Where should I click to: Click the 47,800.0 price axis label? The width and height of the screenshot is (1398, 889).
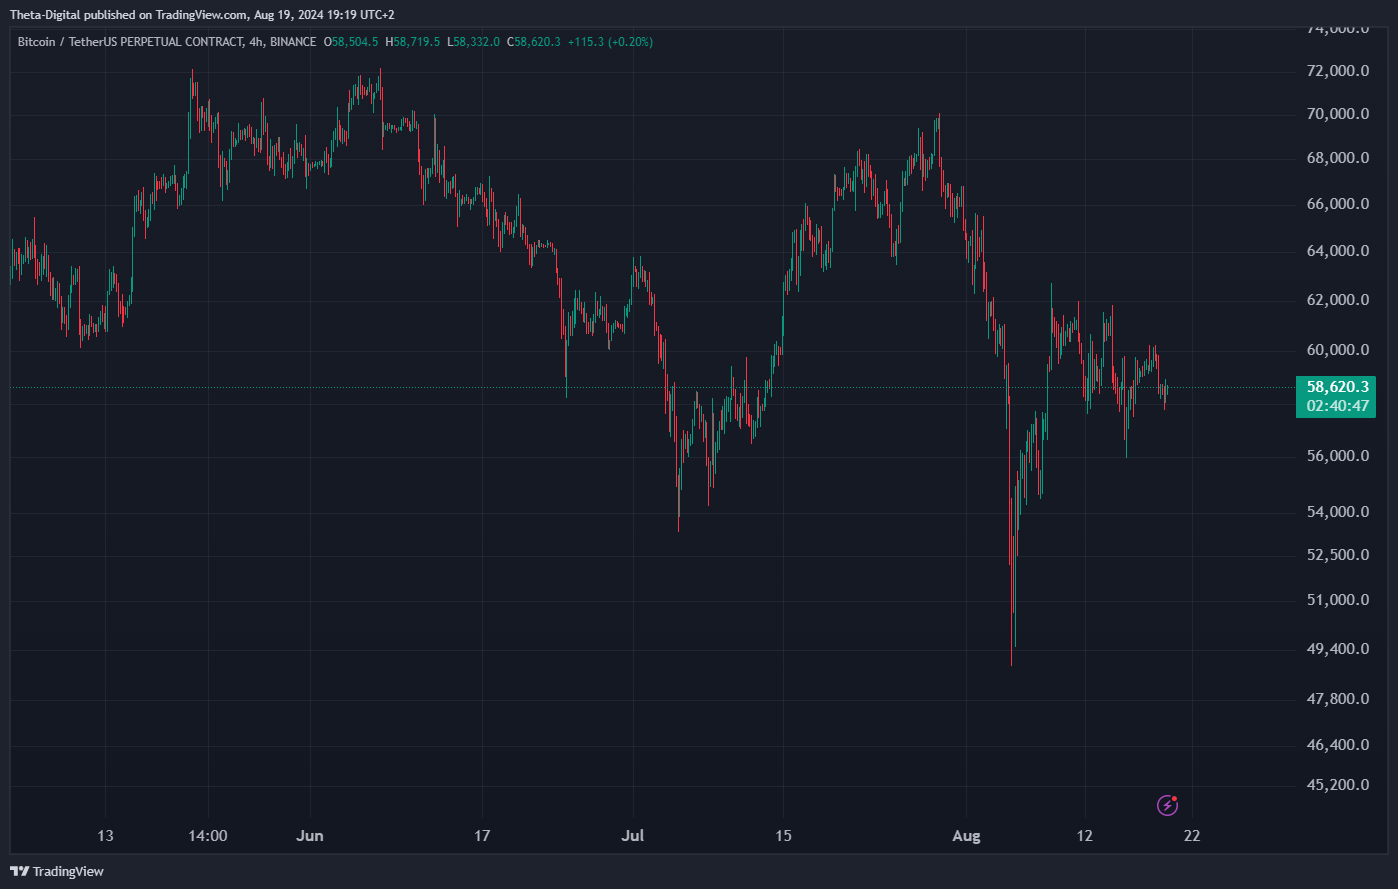click(1337, 699)
